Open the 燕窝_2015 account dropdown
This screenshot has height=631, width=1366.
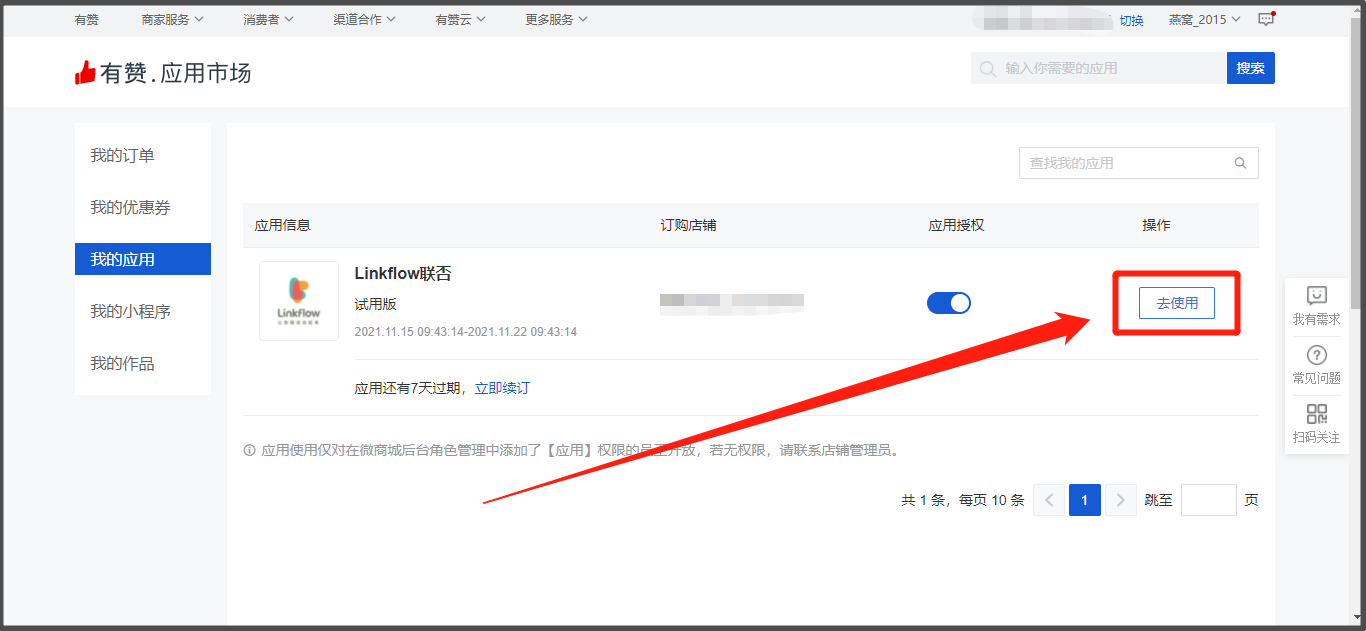(x=1204, y=19)
